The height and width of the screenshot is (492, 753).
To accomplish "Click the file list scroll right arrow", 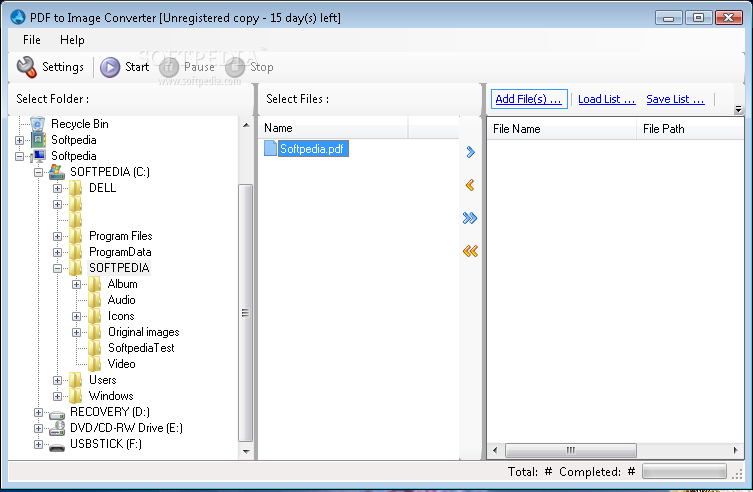I will point(735,450).
